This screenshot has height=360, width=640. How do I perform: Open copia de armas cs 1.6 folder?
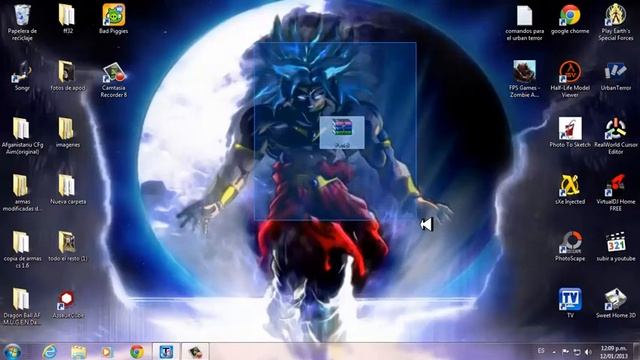point(22,250)
